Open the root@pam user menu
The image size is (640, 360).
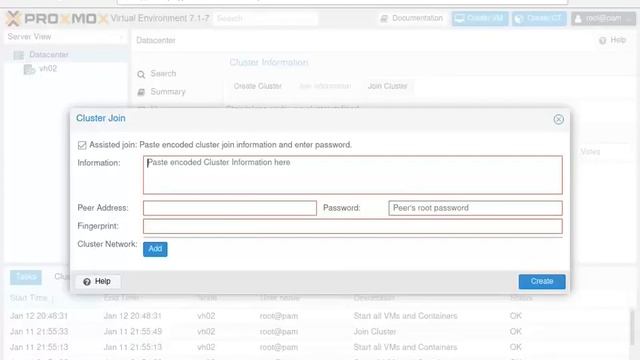pyautogui.click(x=603, y=18)
